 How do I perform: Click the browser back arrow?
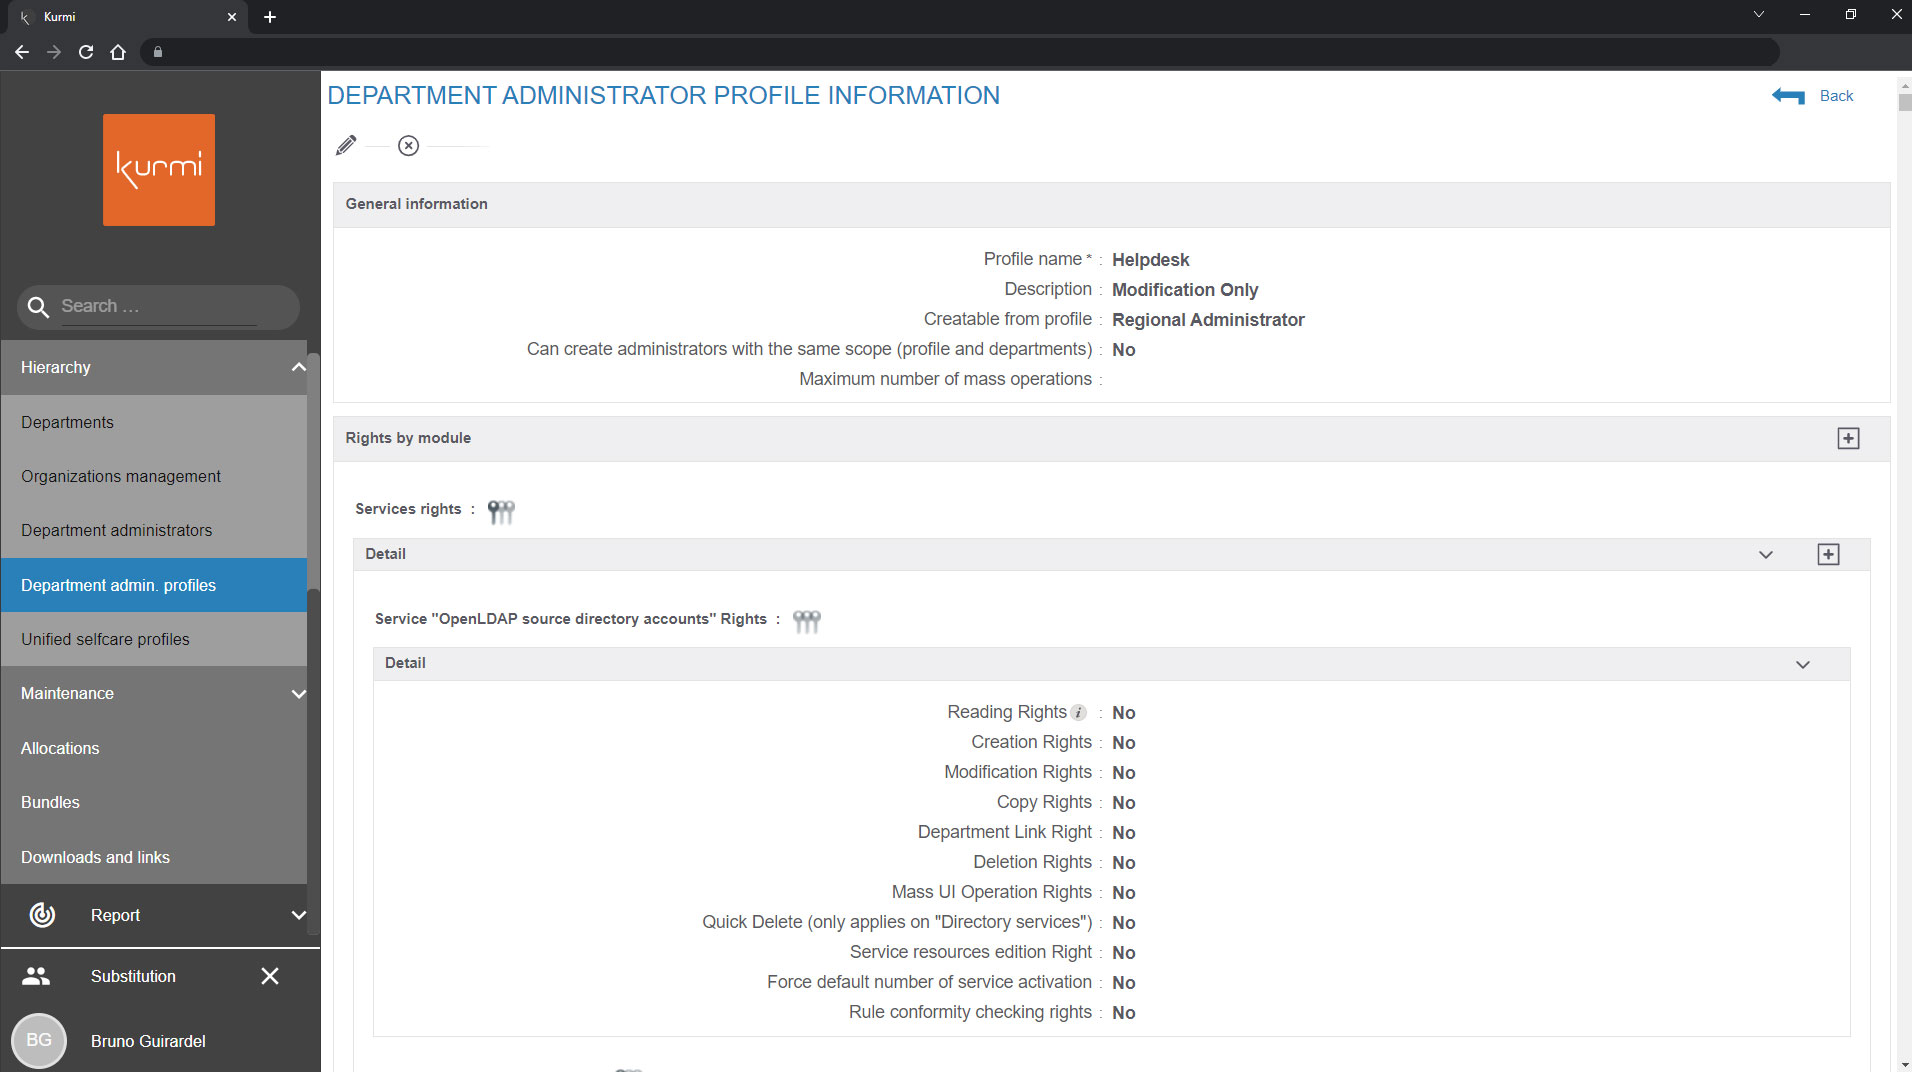coord(22,52)
